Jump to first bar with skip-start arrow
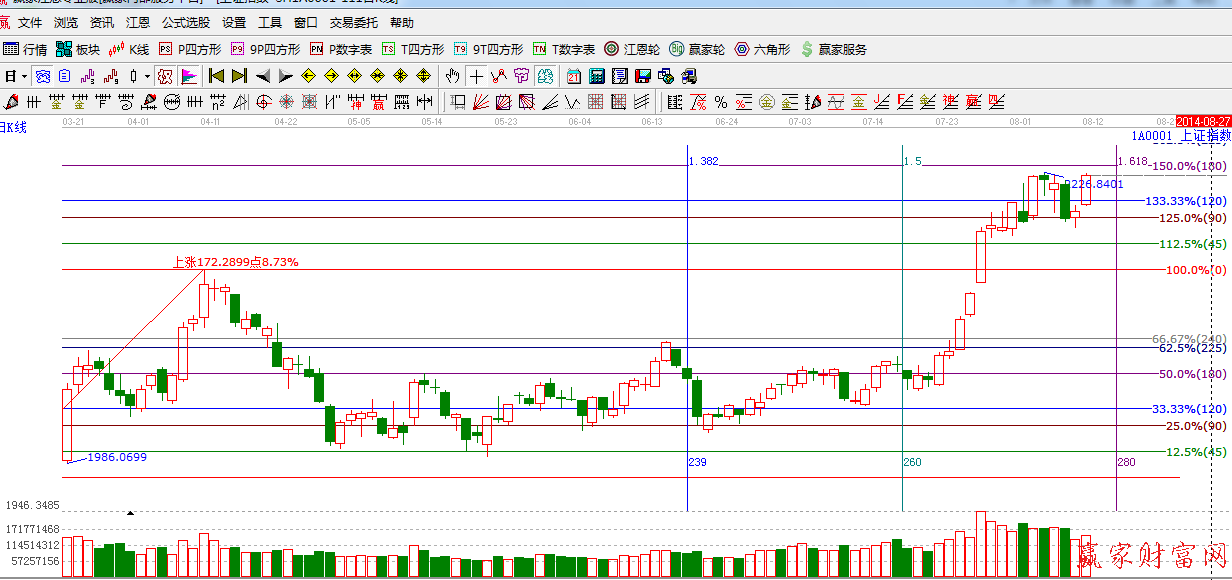This screenshot has height=580, width=1232. pos(216,76)
